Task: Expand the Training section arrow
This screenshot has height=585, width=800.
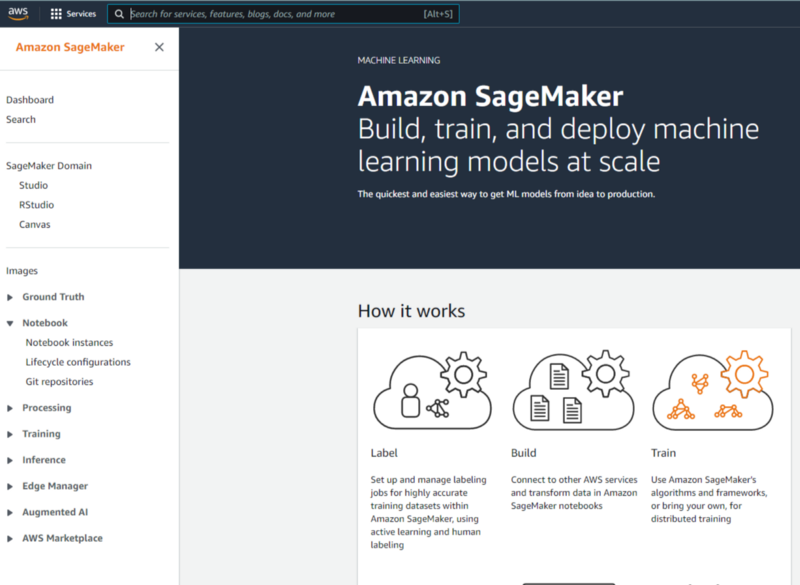Action: pos(10,434)
